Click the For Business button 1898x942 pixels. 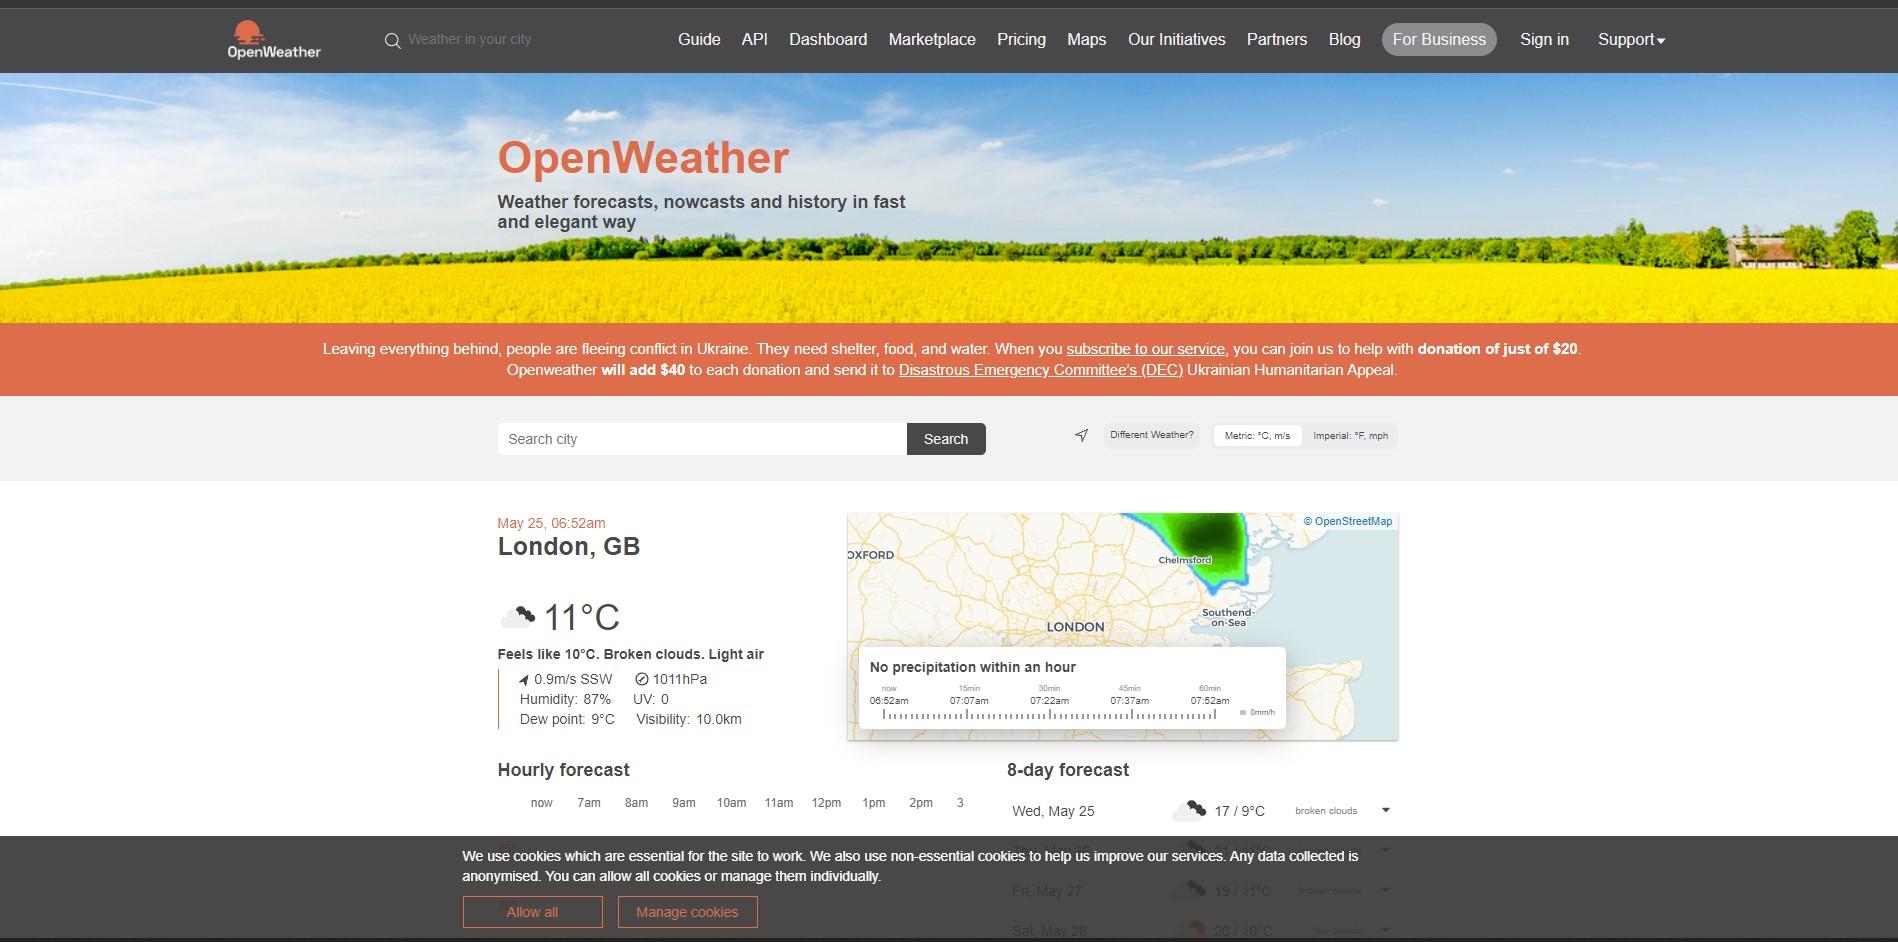[x=1439, y=40]
